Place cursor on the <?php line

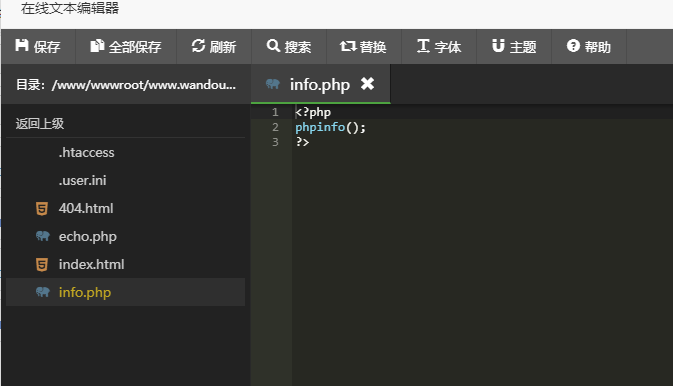[313, 112]
